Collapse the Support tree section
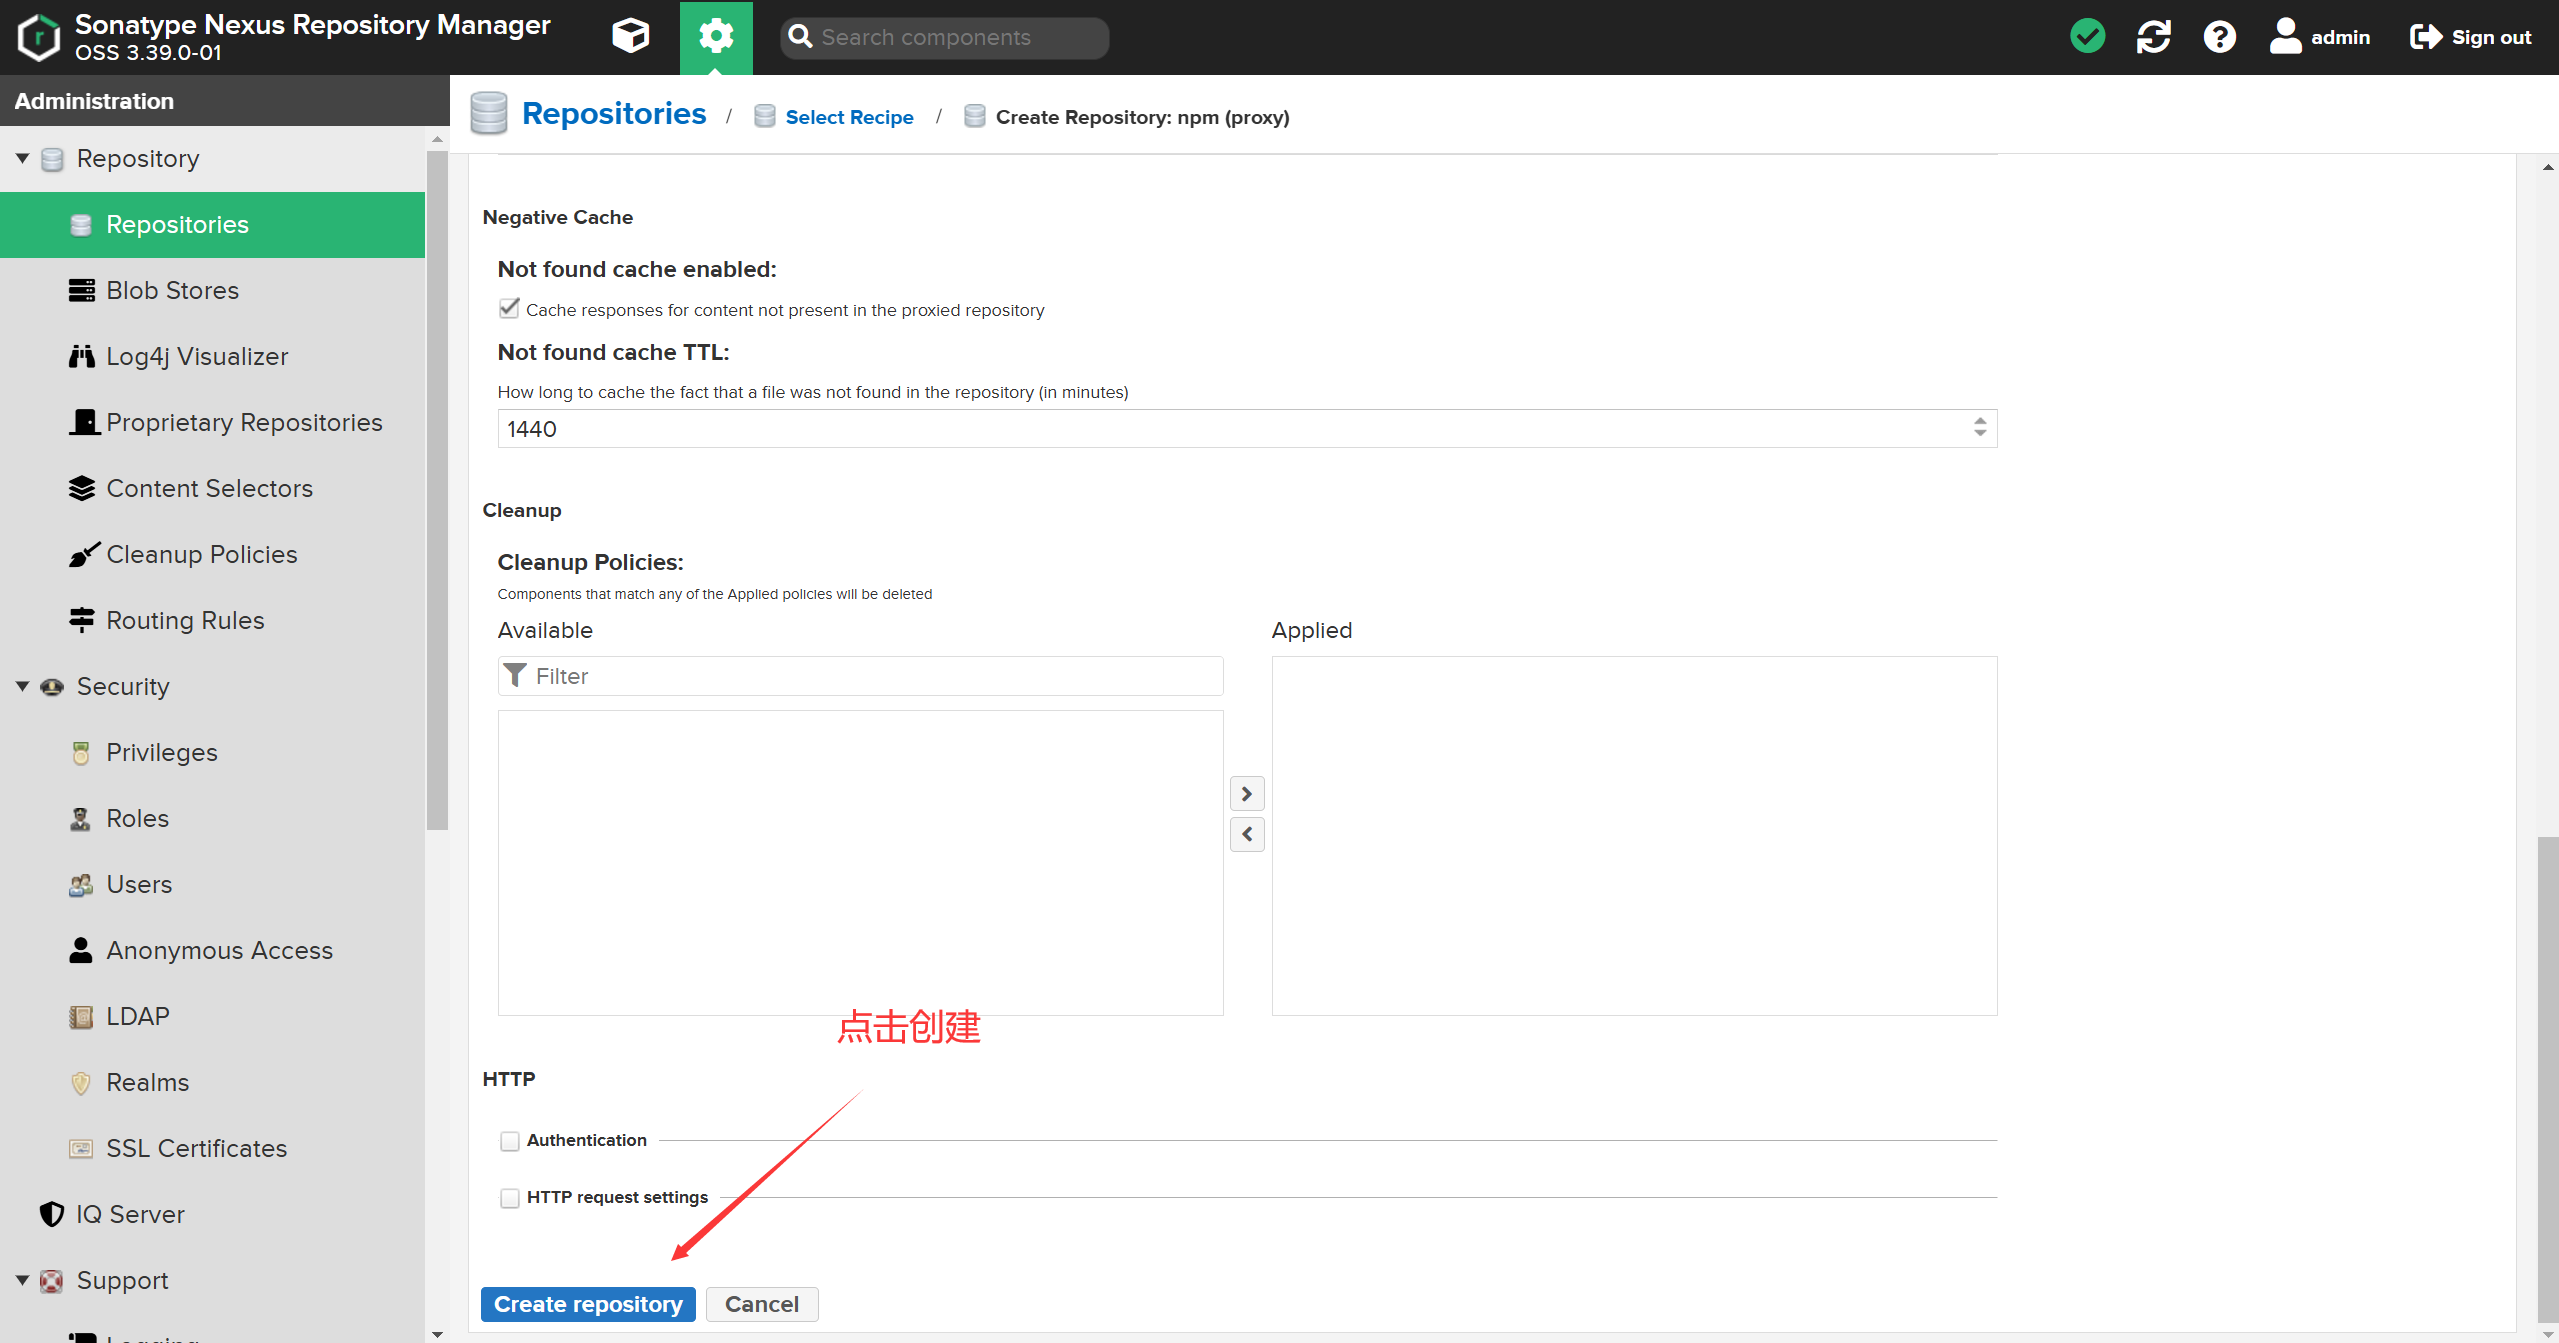The height and width of the screenshot is (1343, 2559). click(22, 1281)
